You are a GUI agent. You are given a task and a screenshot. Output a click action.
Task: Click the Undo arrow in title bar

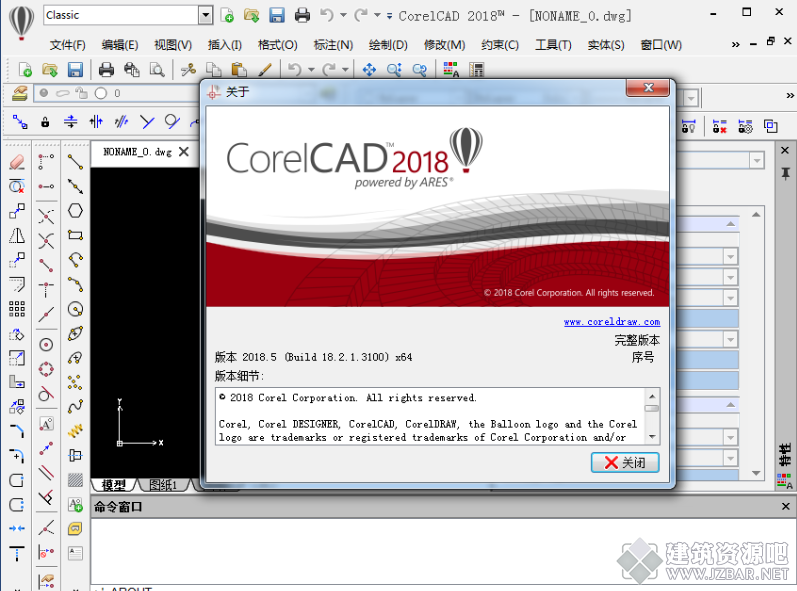326,15
